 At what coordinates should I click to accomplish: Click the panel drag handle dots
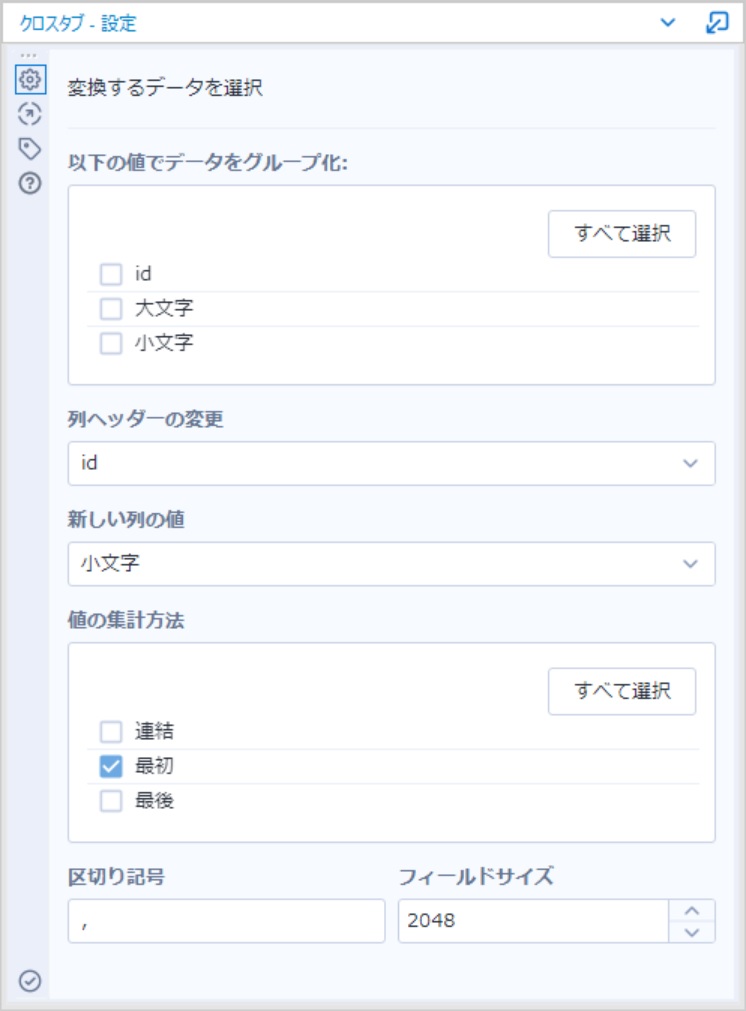click(x=28, y=55)
